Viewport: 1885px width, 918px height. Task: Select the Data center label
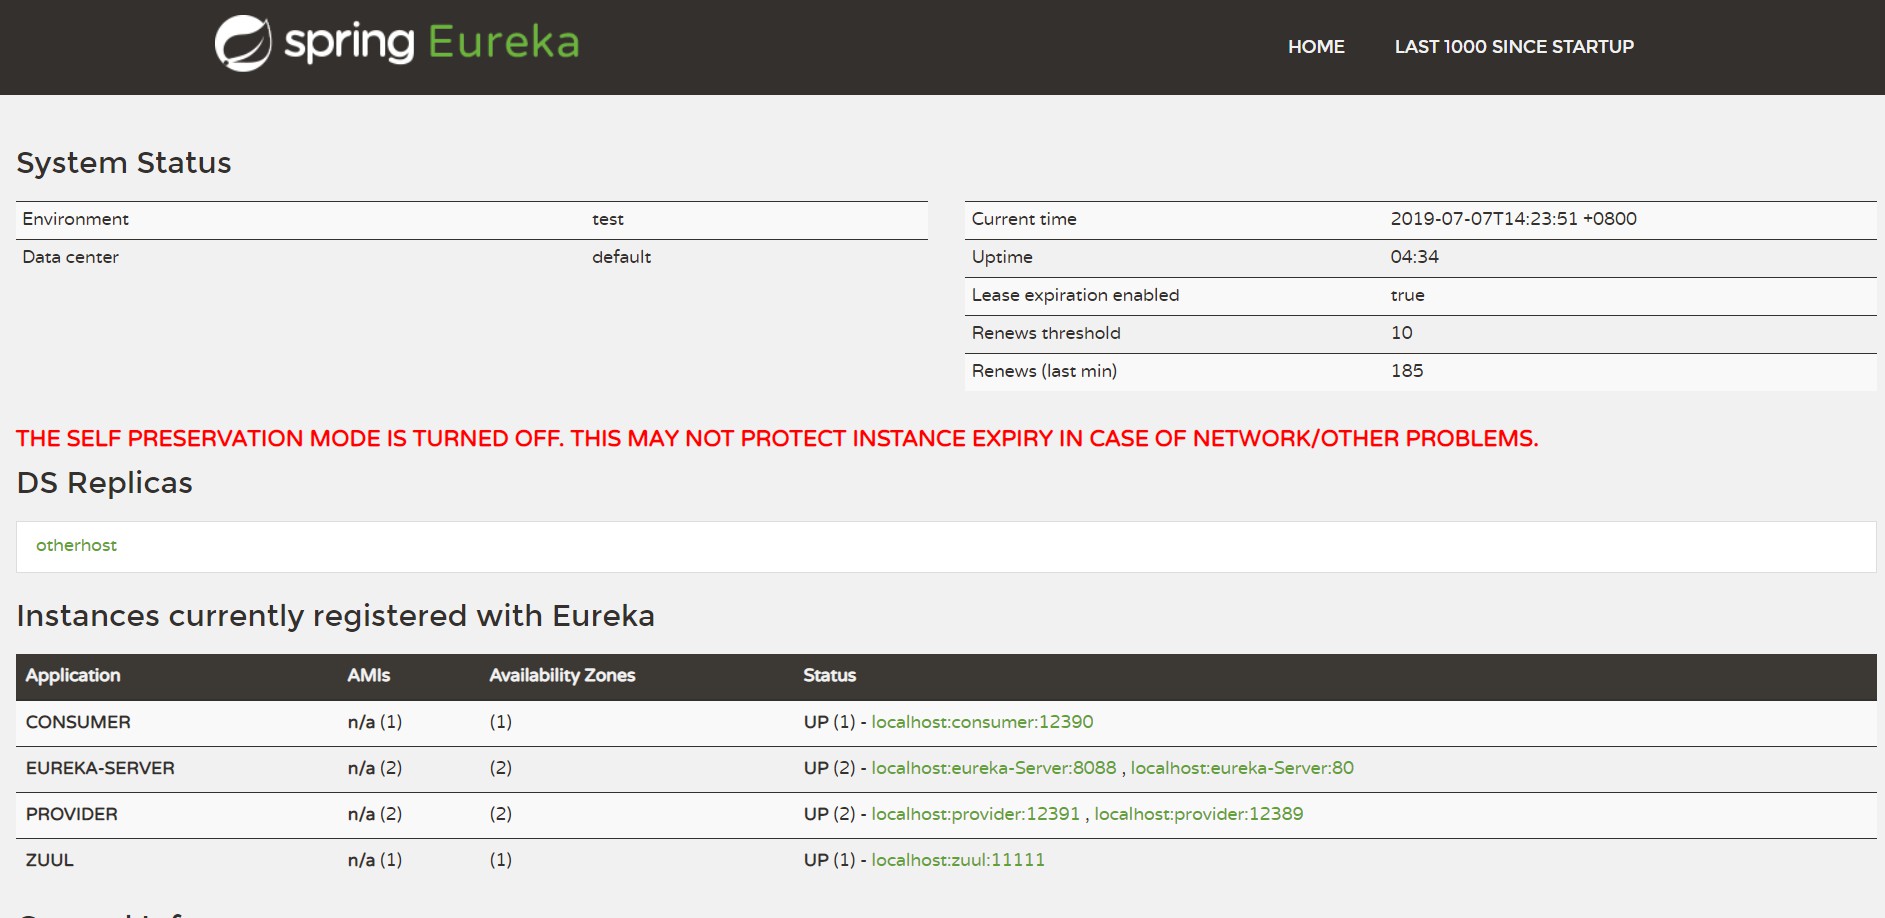tap(71, 257)
